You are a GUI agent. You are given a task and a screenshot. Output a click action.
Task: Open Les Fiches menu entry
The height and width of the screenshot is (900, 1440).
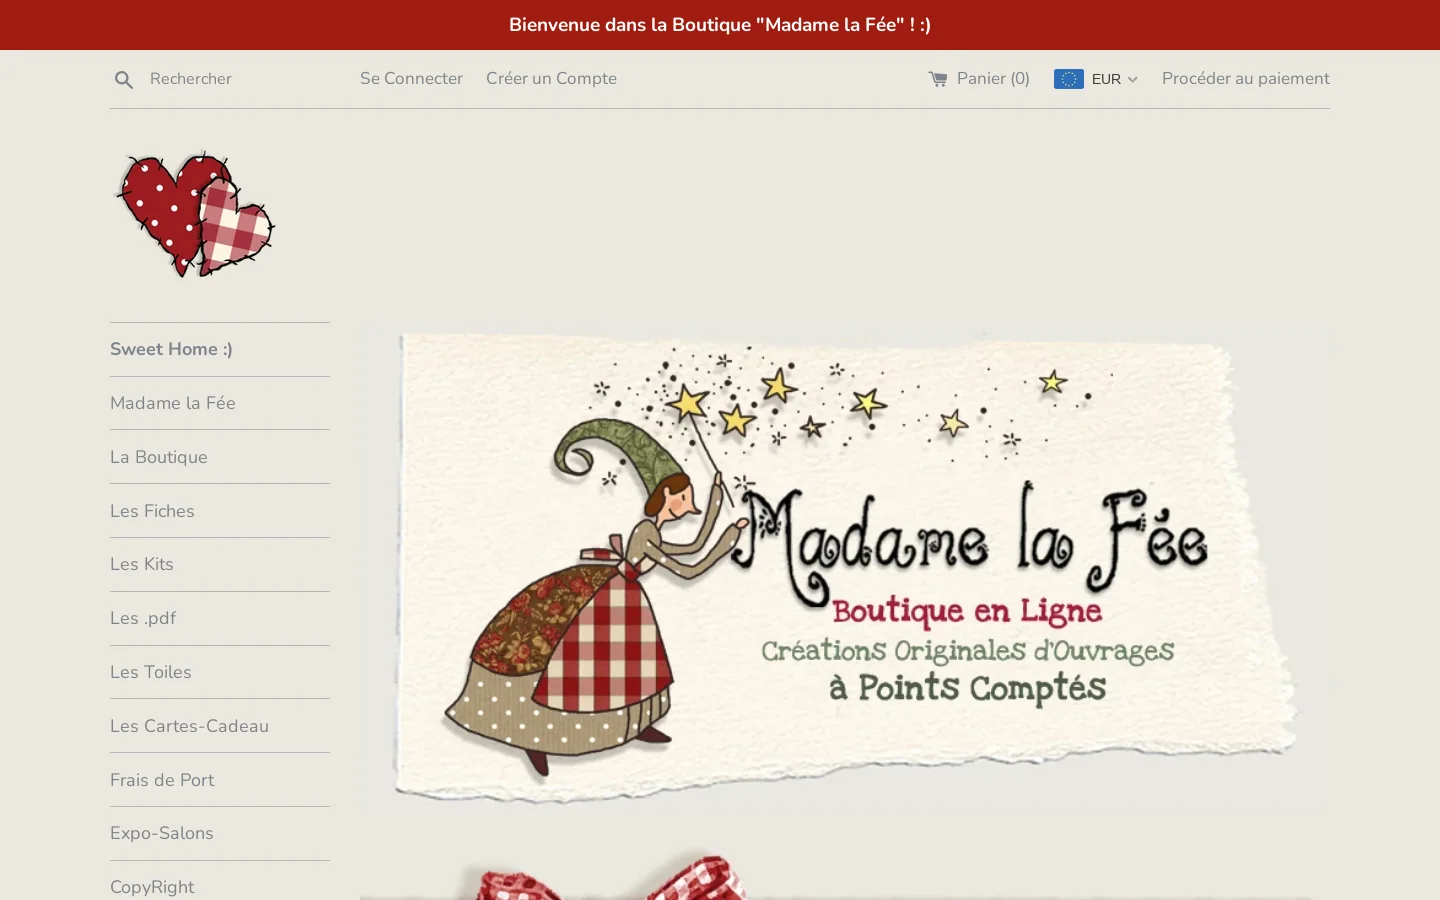152,511
